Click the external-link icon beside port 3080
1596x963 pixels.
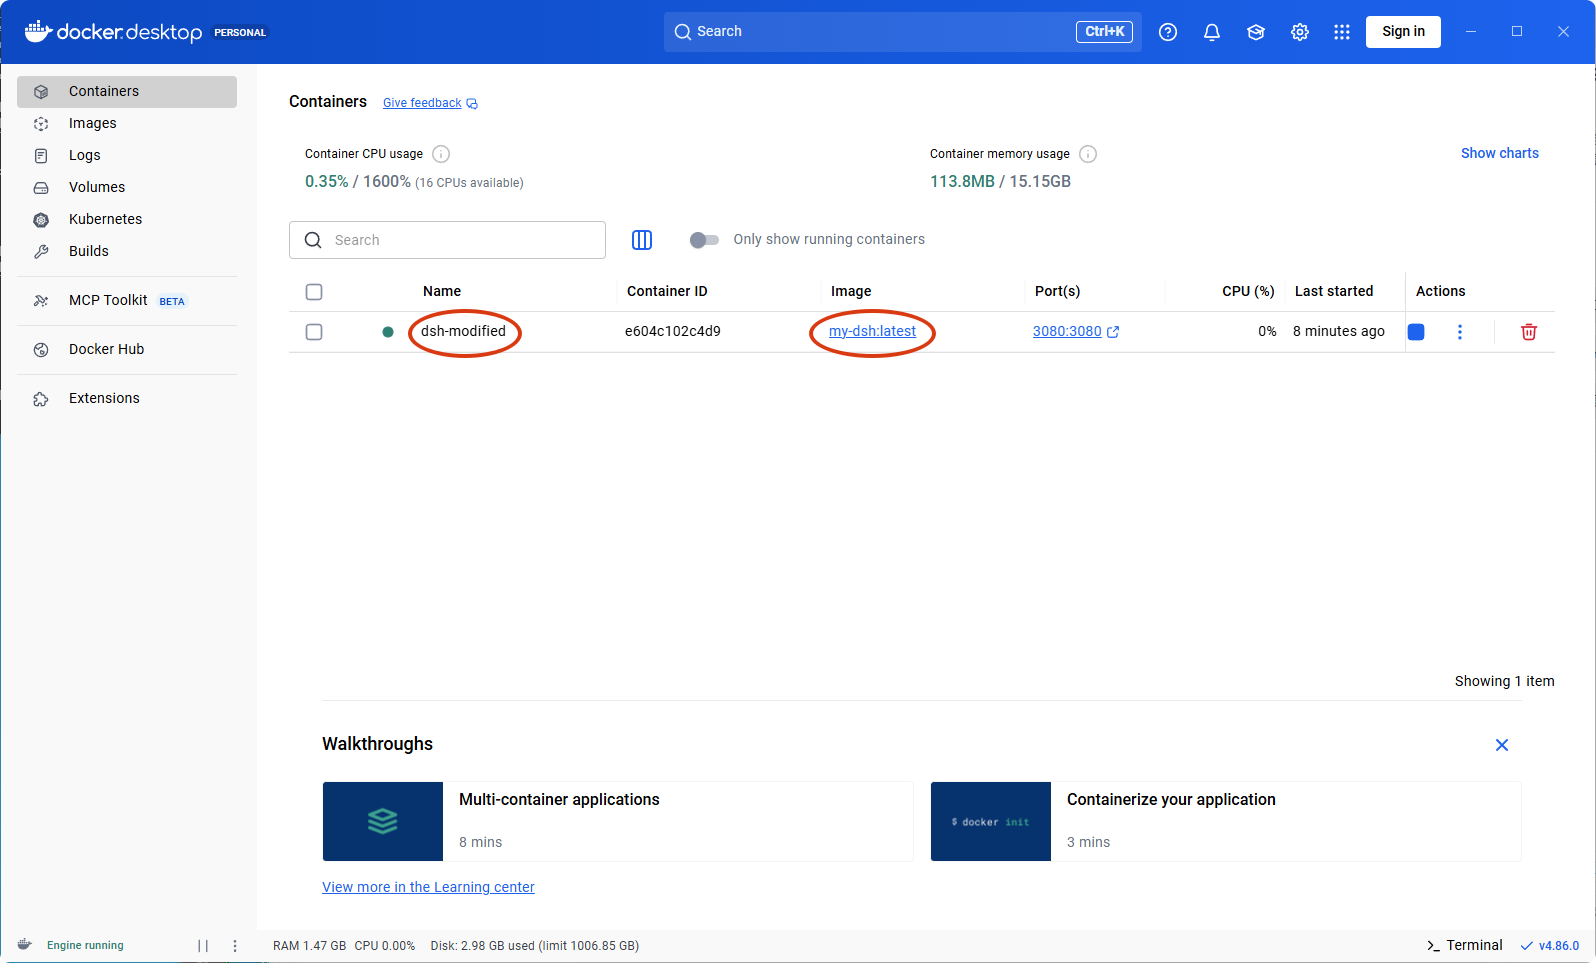point(1113,332)
